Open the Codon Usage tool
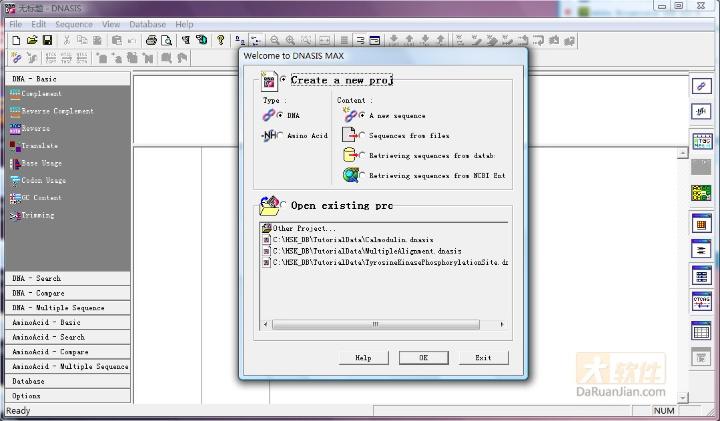 pos(42,181)
